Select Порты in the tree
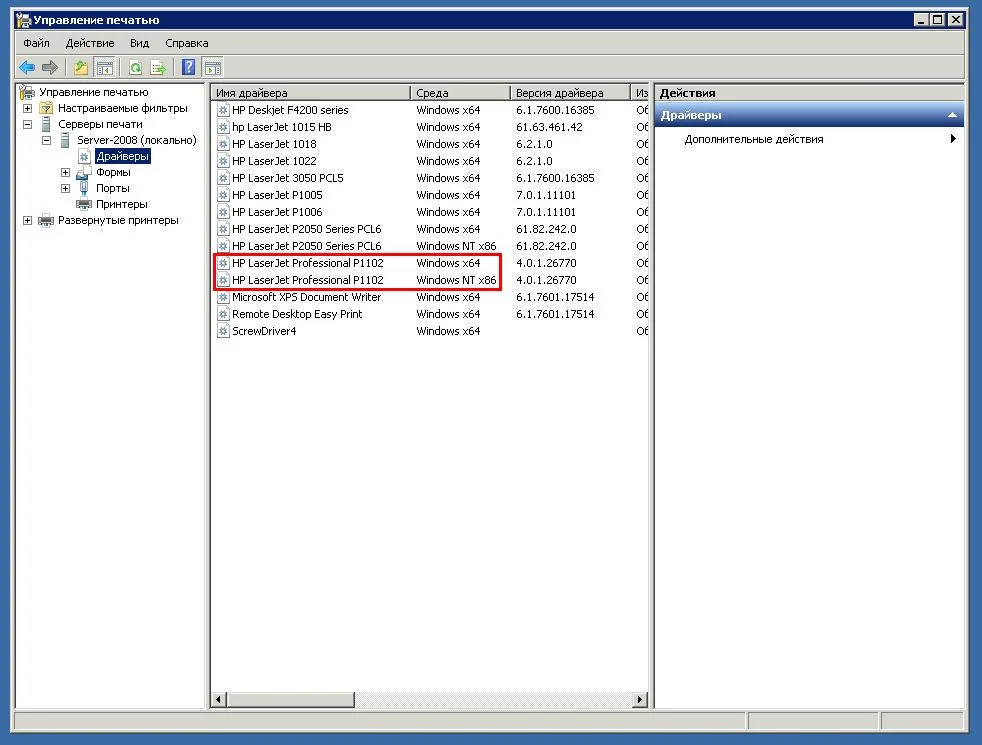This screenshot has height=745, width=982. pos(113,188)
